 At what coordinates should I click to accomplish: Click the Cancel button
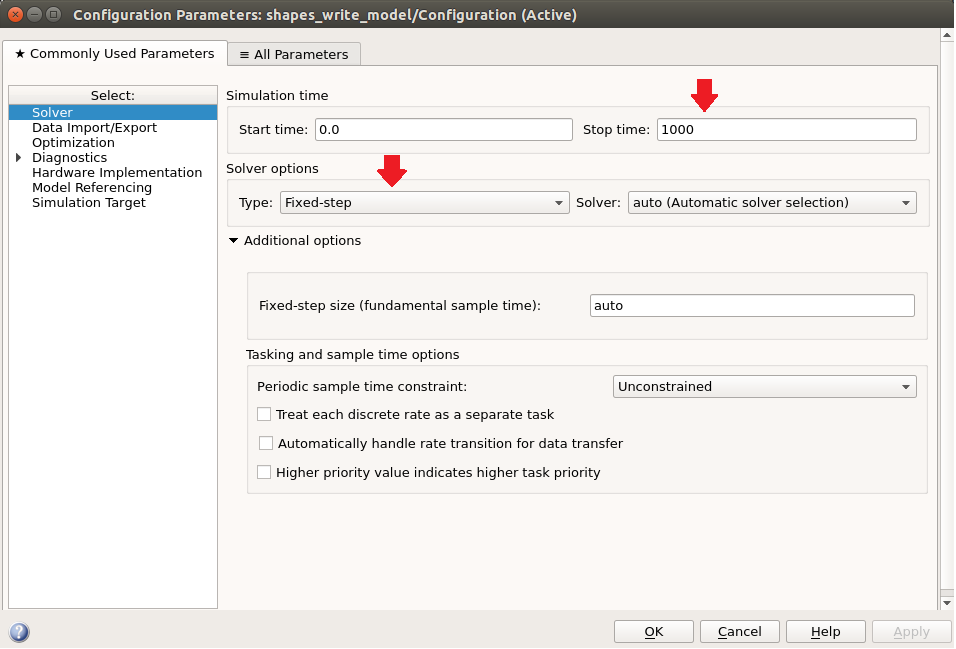(740, 632)
